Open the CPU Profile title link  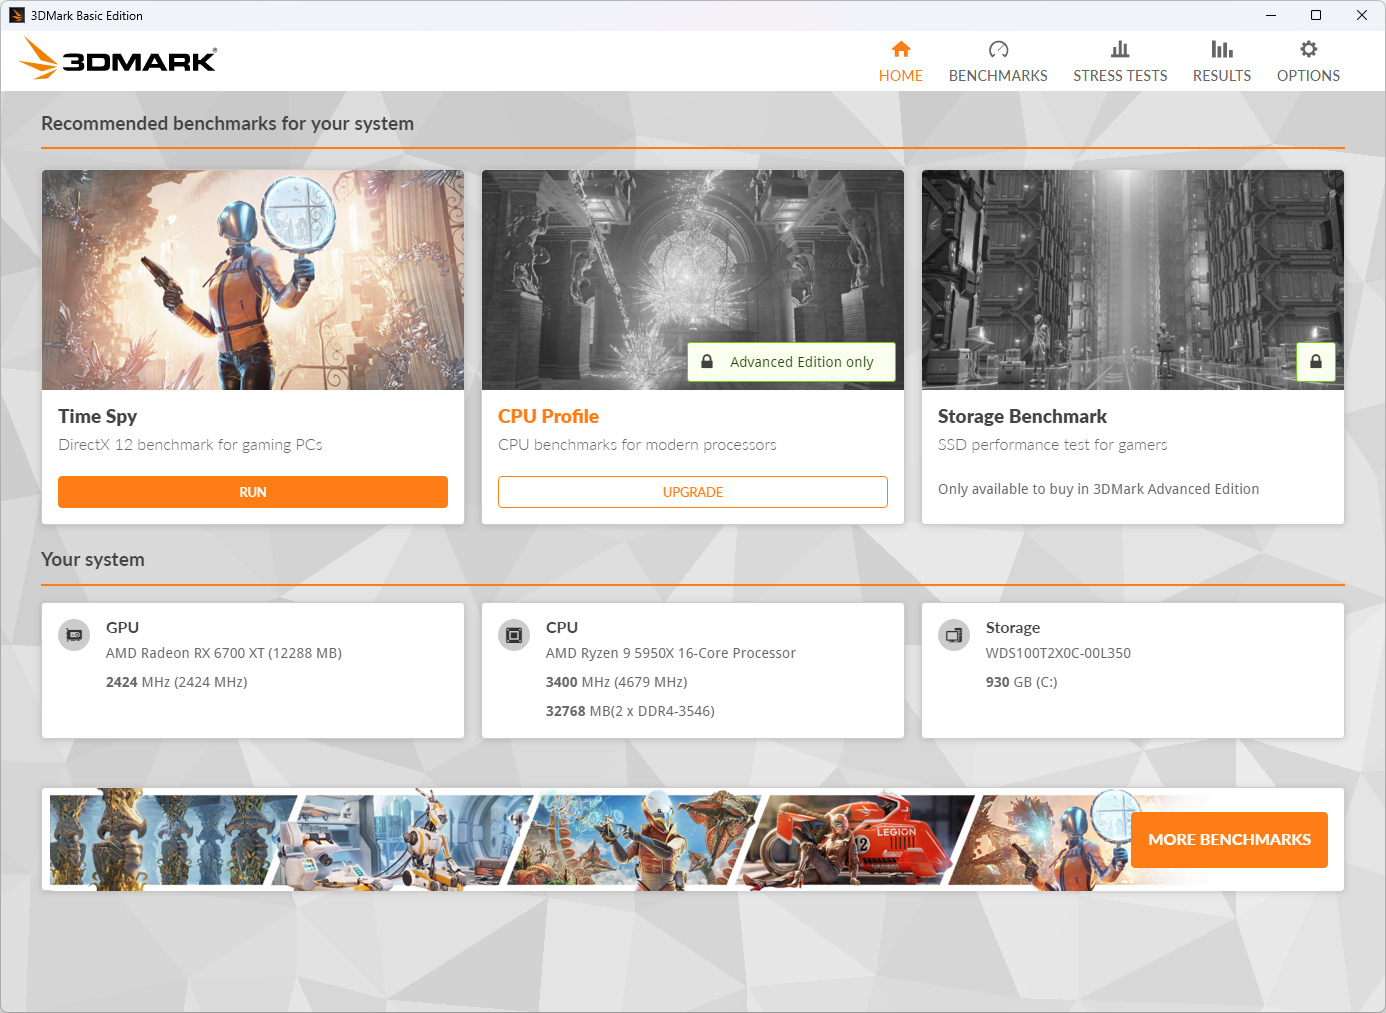click(548, 416)
